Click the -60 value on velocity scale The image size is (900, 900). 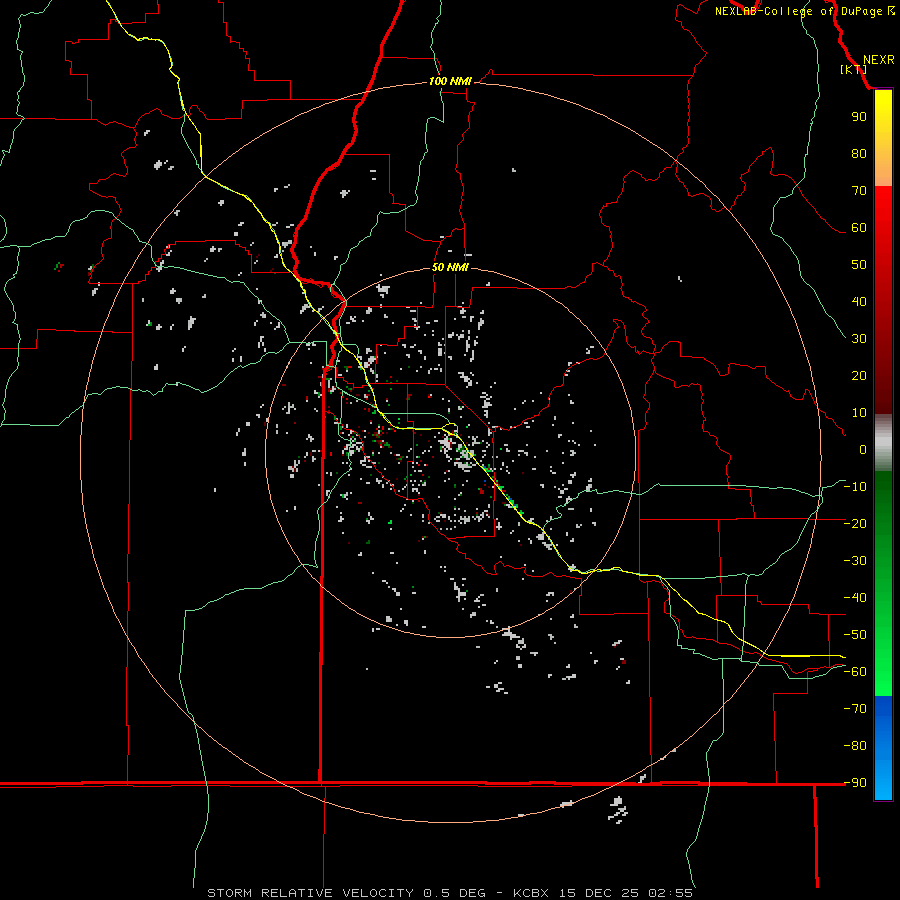(855, 672)
